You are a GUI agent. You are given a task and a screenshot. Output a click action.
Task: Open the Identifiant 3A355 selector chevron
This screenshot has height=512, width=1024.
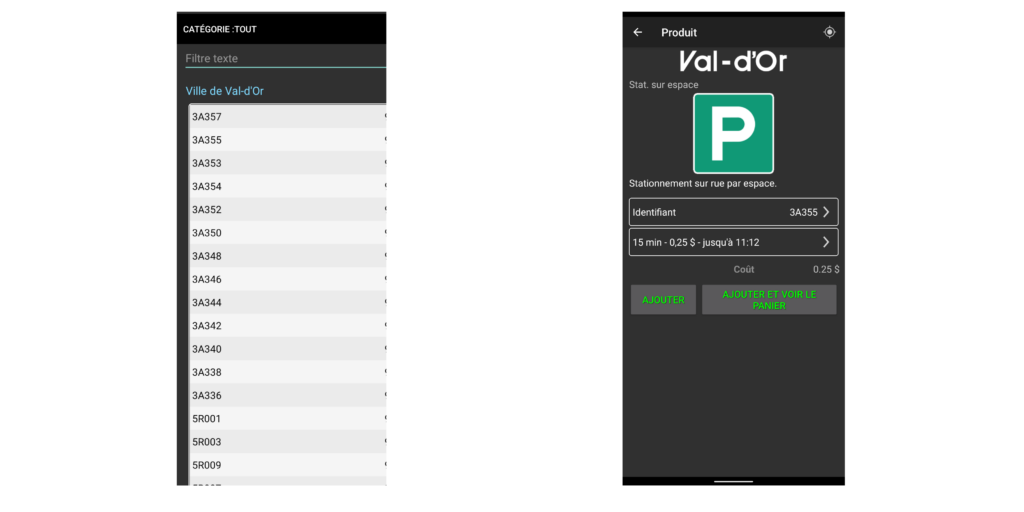pos(825,212)
